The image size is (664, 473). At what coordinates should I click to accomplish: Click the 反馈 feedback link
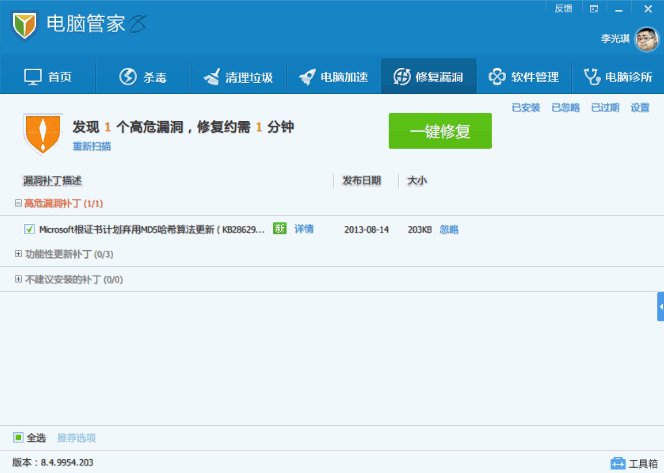coord(563,8)
